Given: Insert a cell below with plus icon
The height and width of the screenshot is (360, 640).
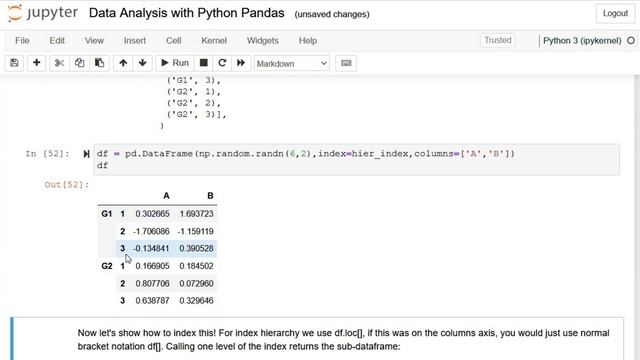Looking at the screenshot, I should [x=36, y=63].
